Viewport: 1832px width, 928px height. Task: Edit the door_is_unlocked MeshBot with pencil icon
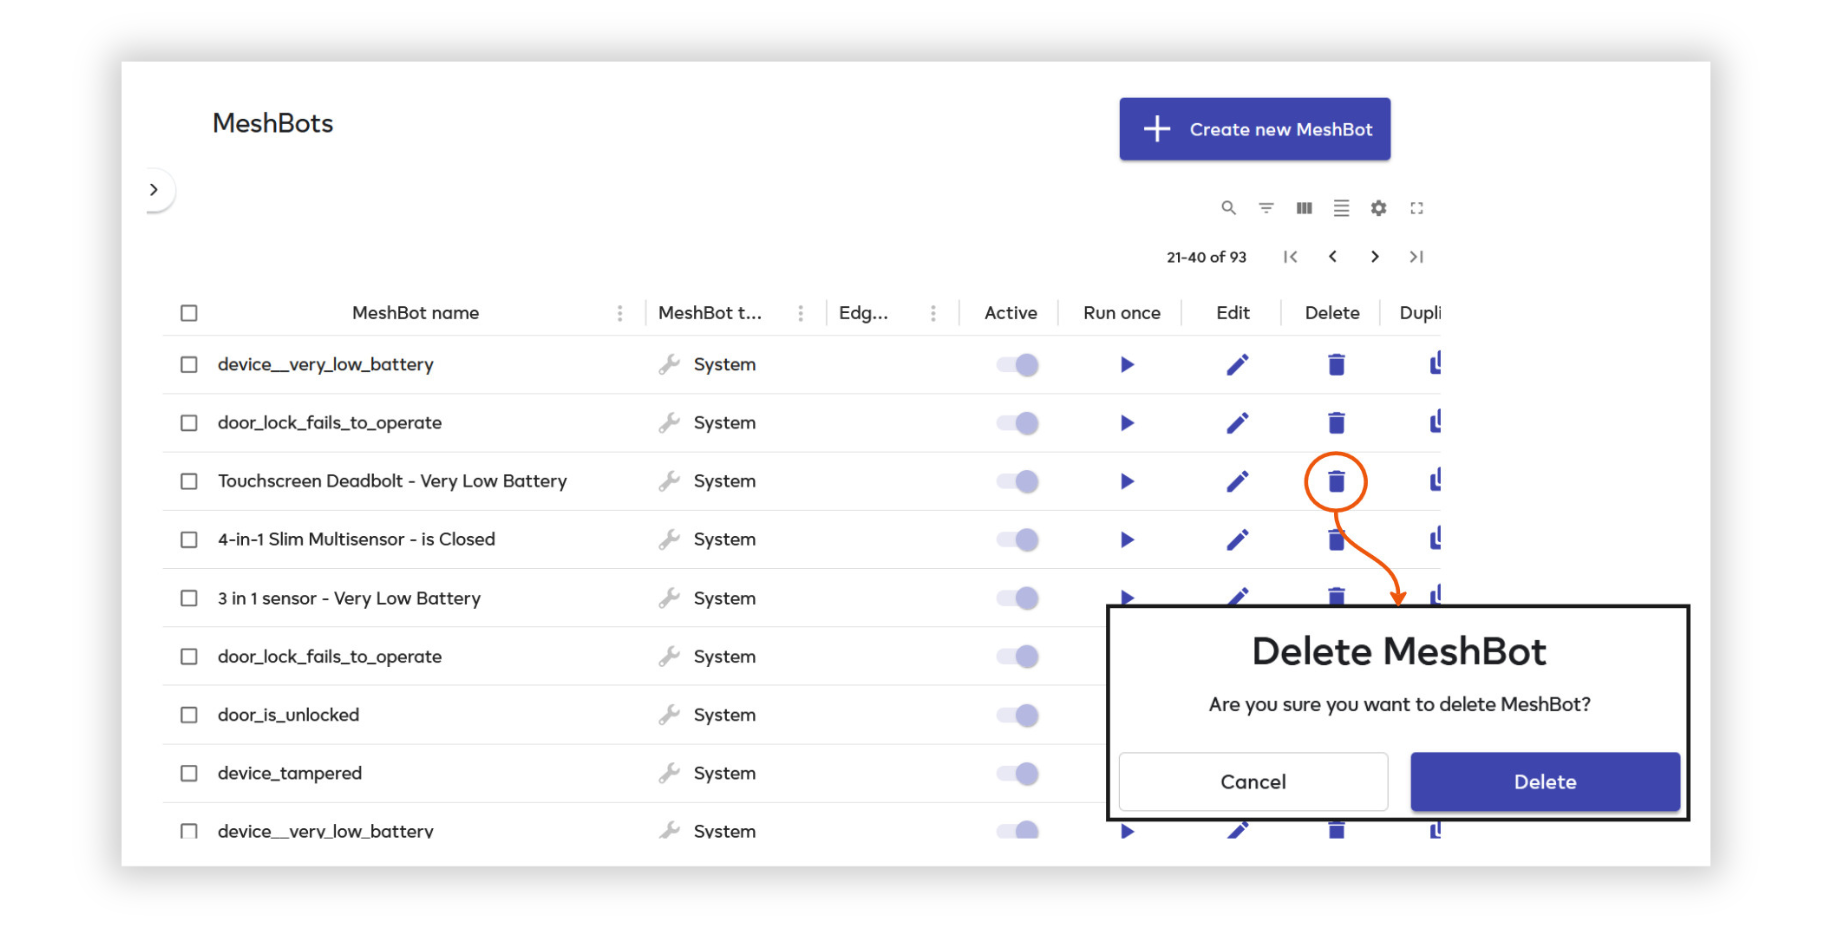click(1237, 714)
